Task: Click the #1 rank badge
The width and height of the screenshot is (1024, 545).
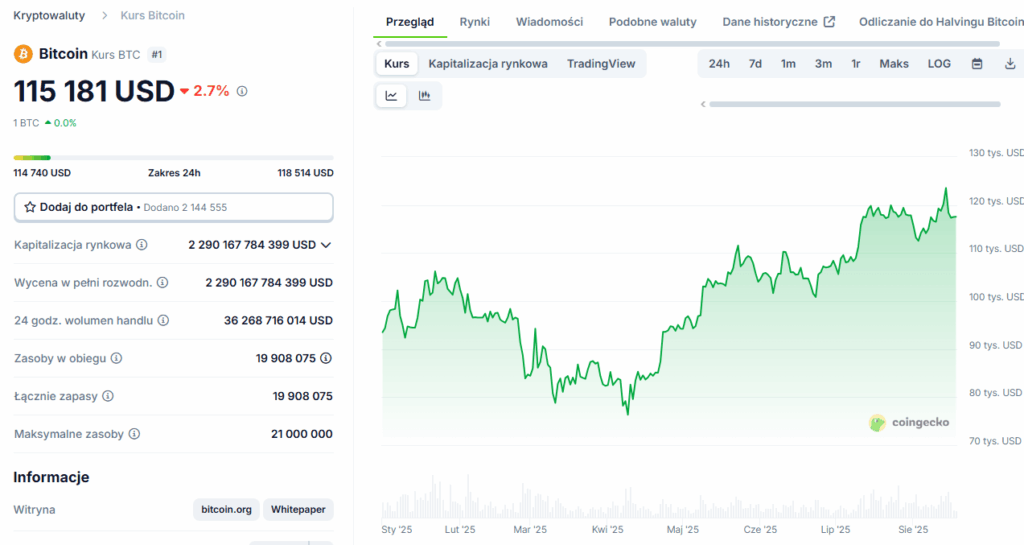Action: [x=157, y=55]
